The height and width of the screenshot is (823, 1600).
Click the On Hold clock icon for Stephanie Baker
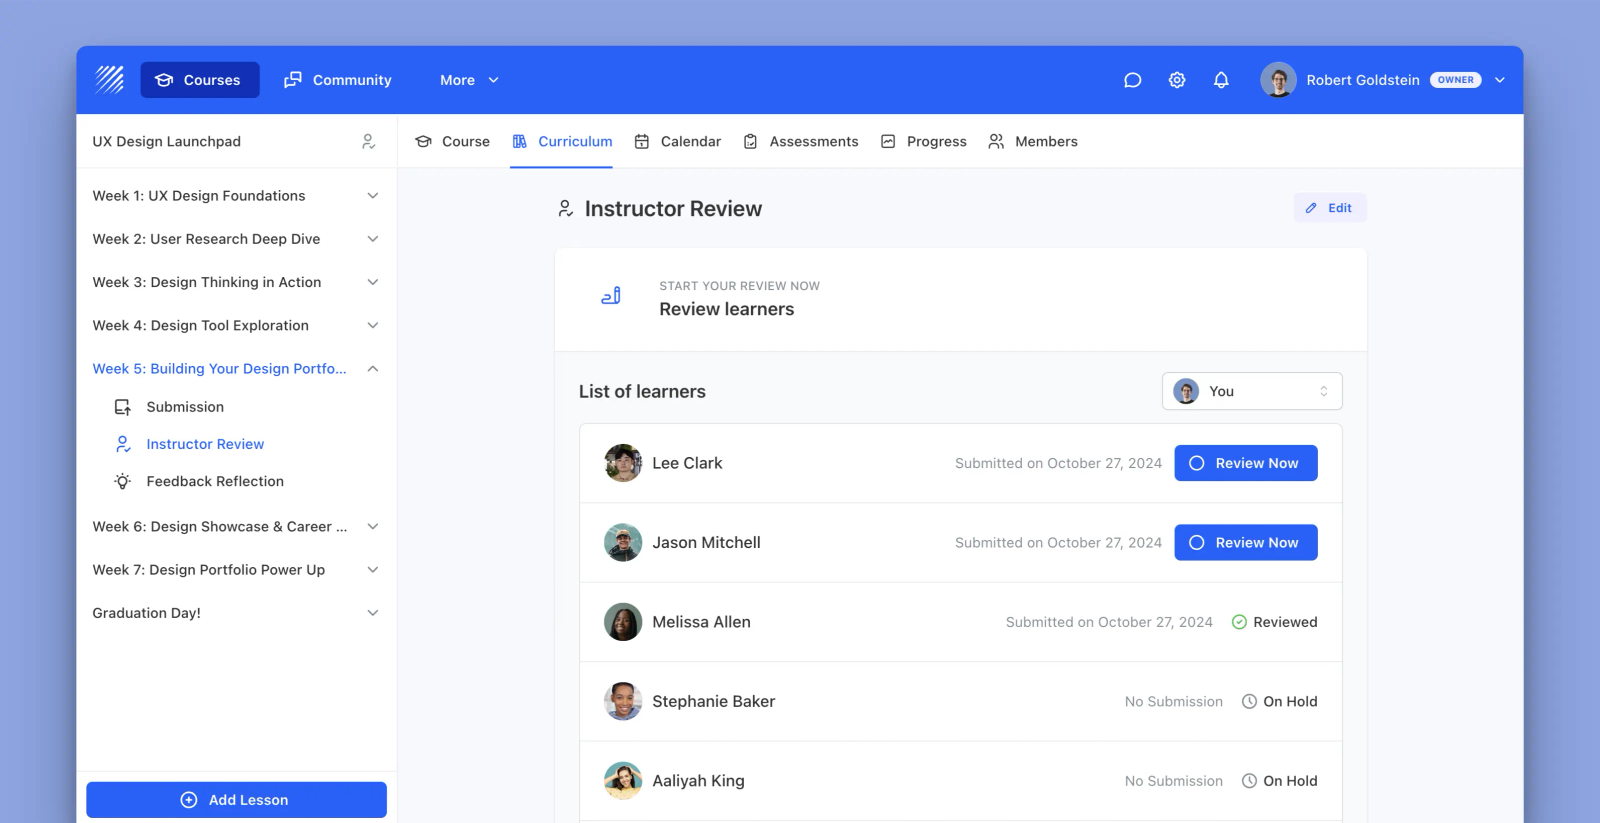pos(1249,701)
